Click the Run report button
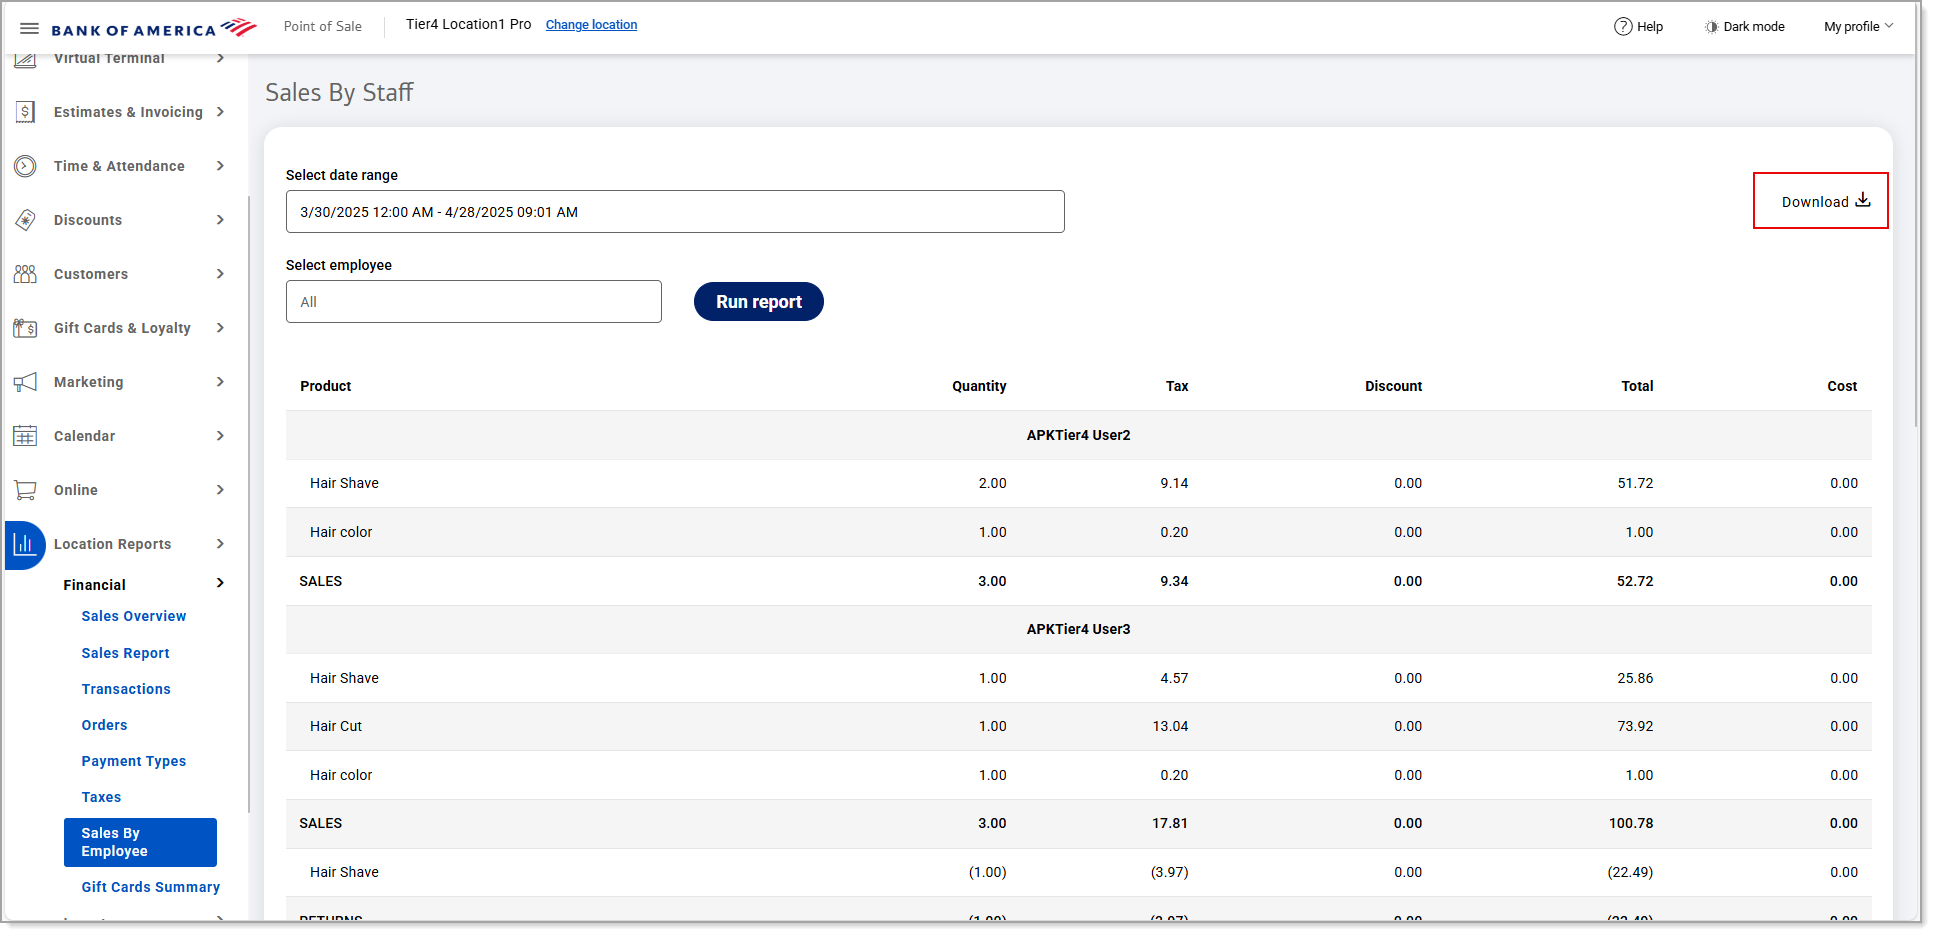1934x935 pixels. pos(759,302)
